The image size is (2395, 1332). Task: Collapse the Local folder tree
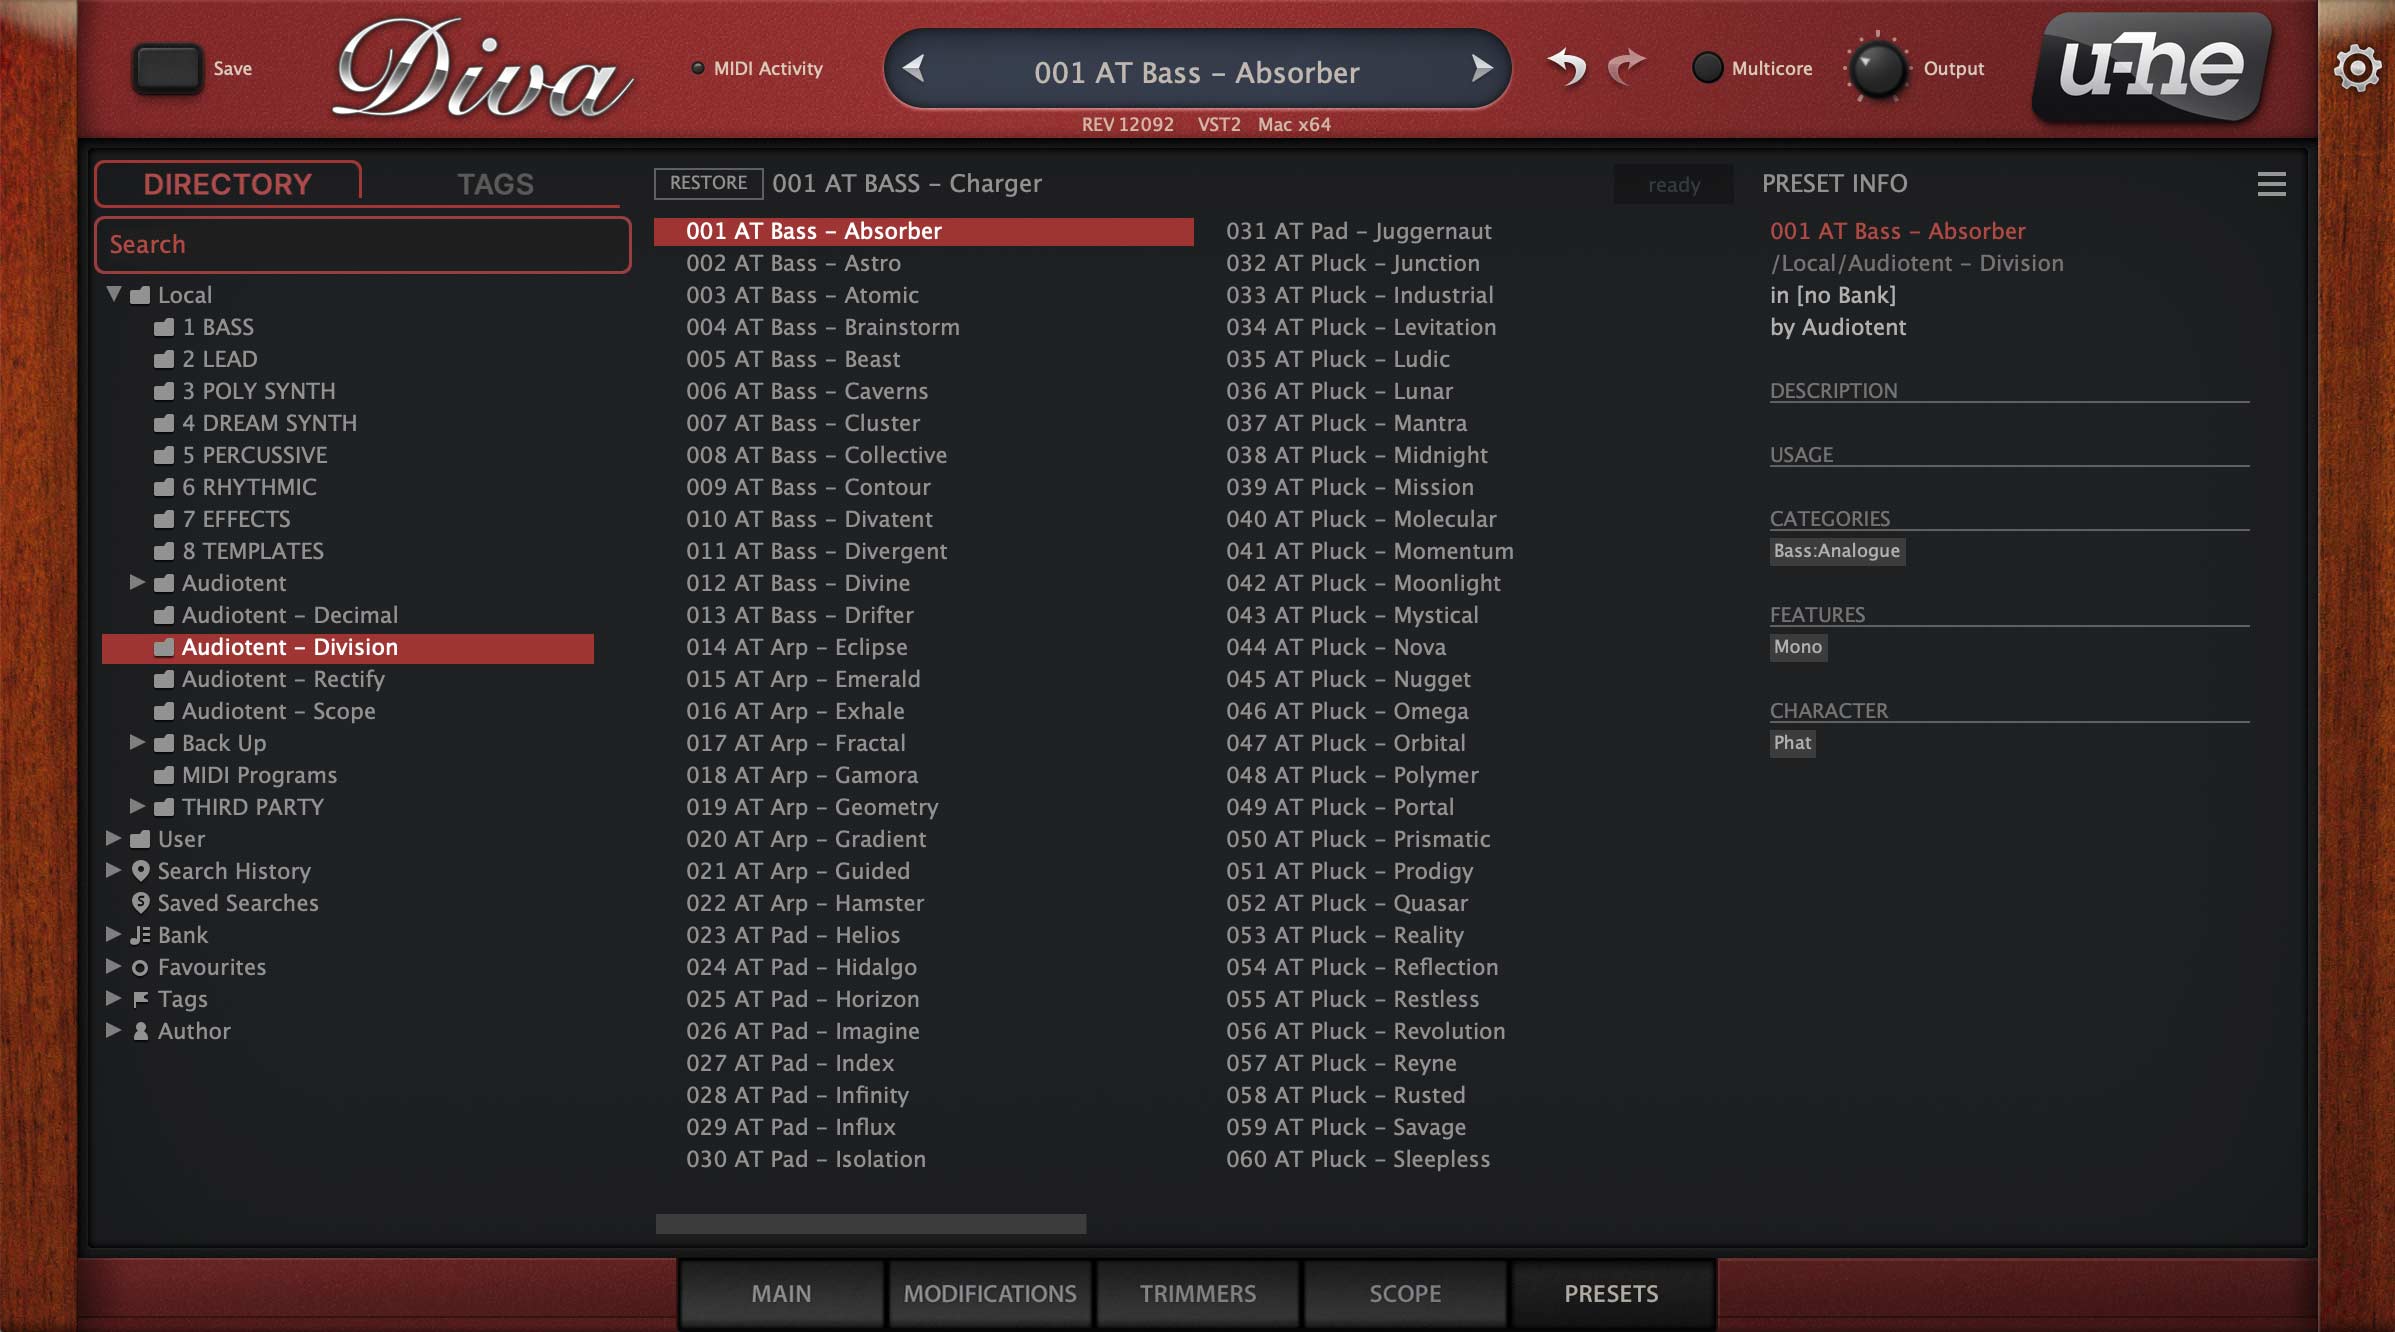[x=114, y=294]
